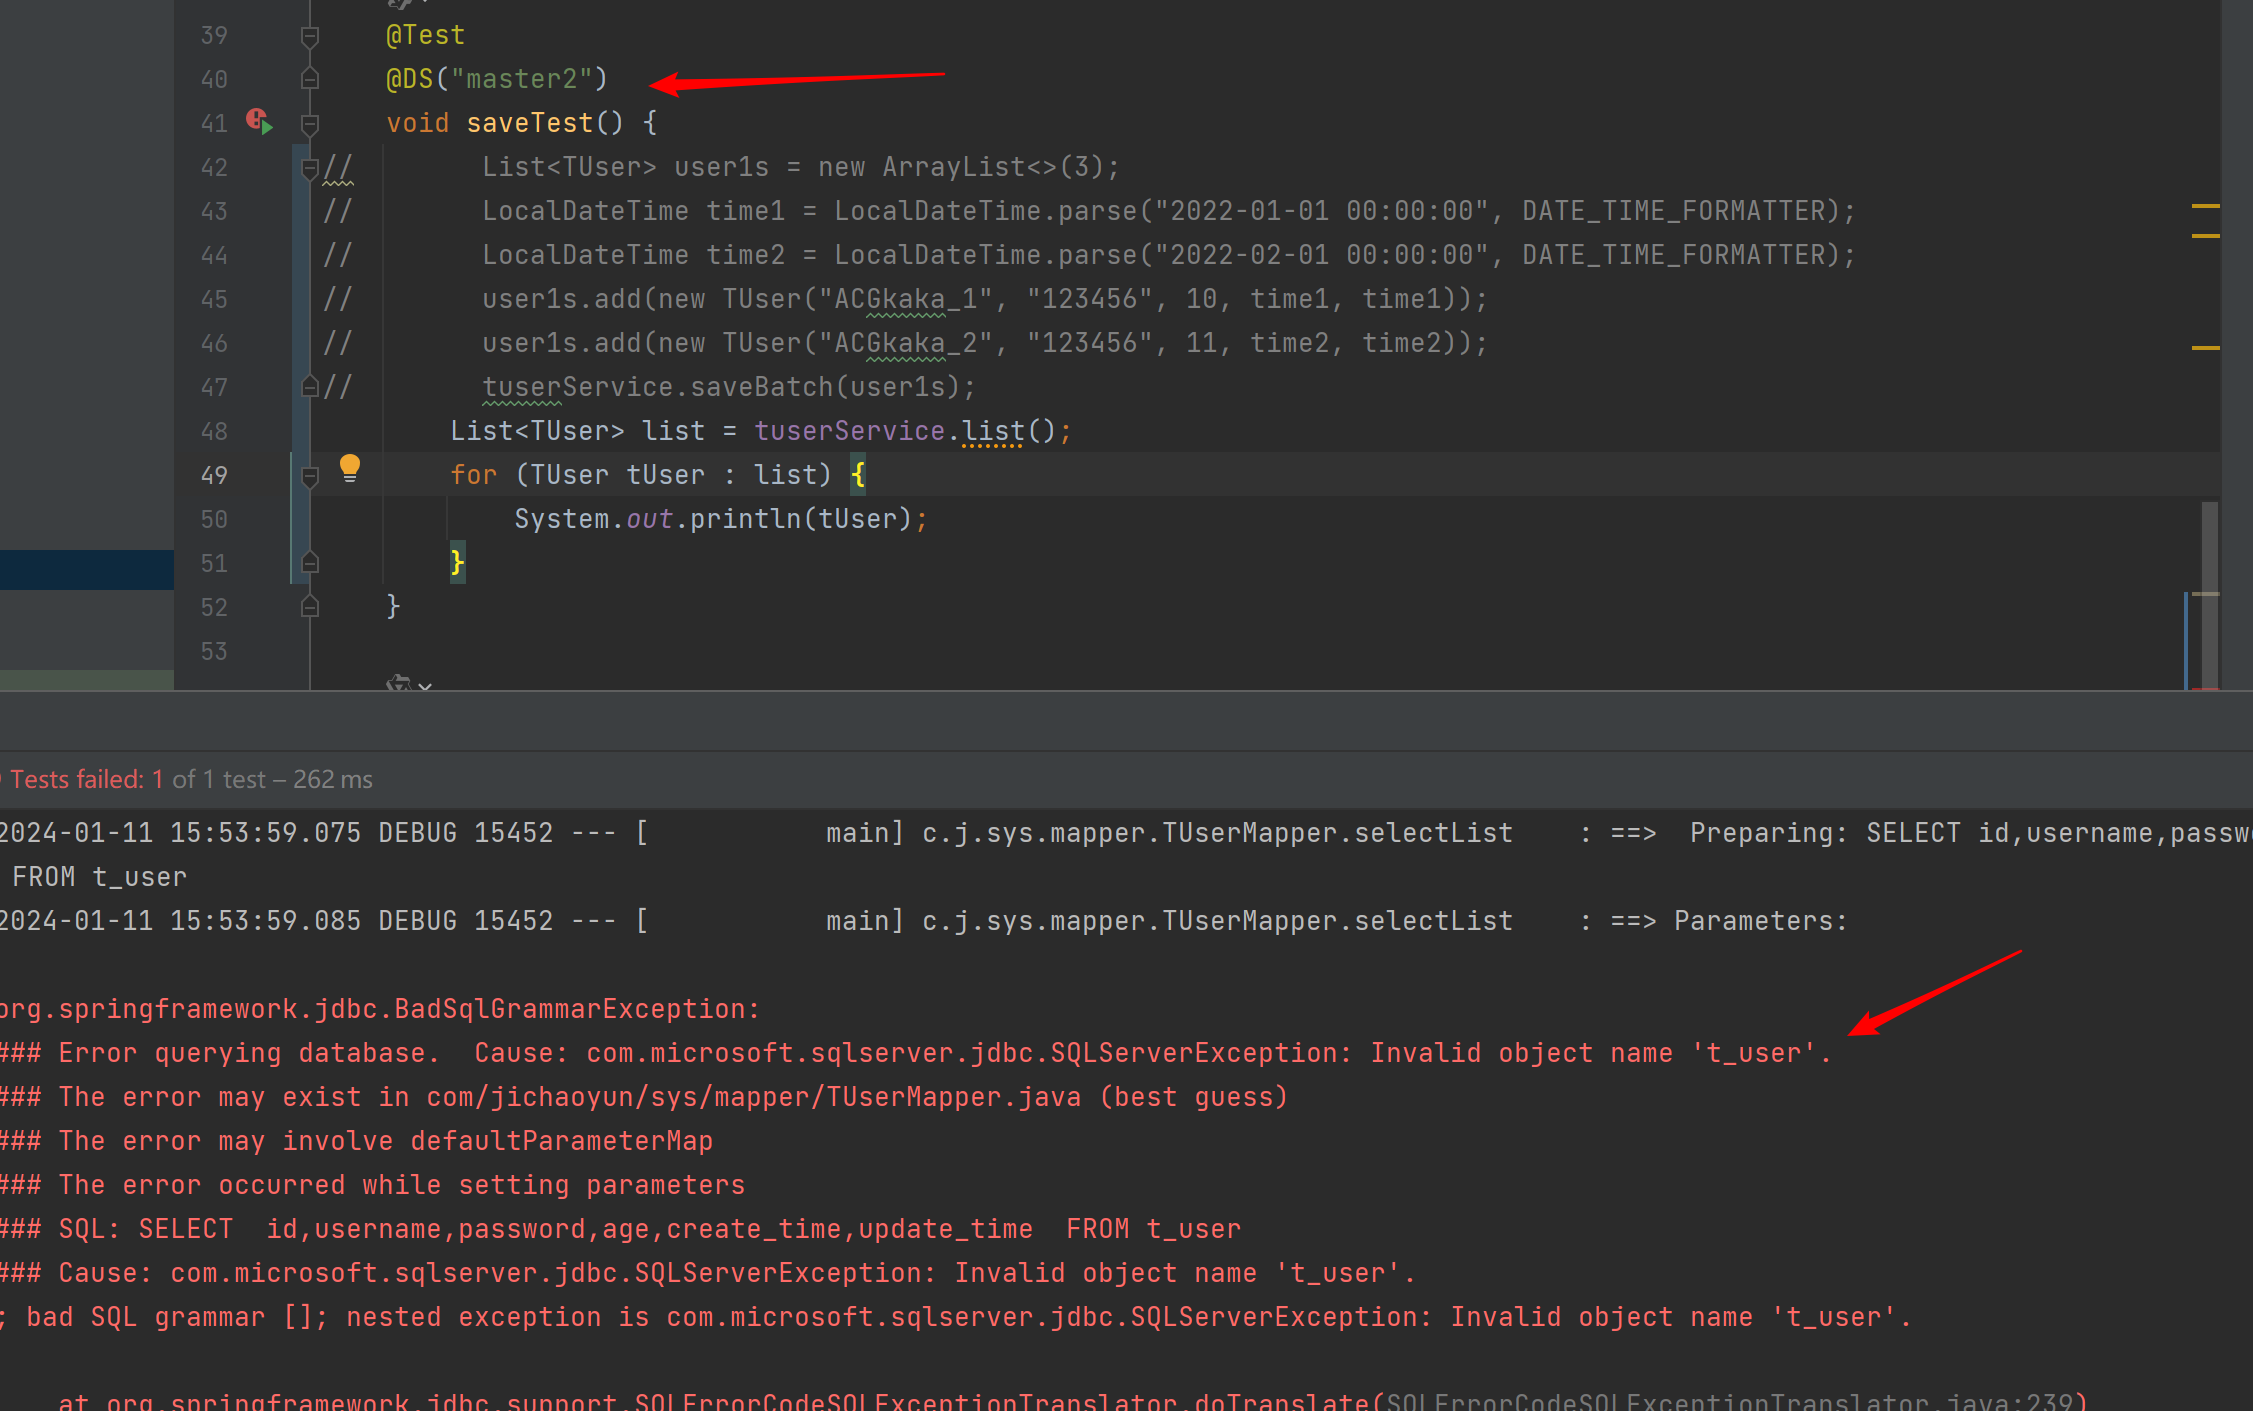The height and width of the screenshot is (1411, 2253).
Task: Open the inspections widget icon below line 53
Action: [397, 685]
